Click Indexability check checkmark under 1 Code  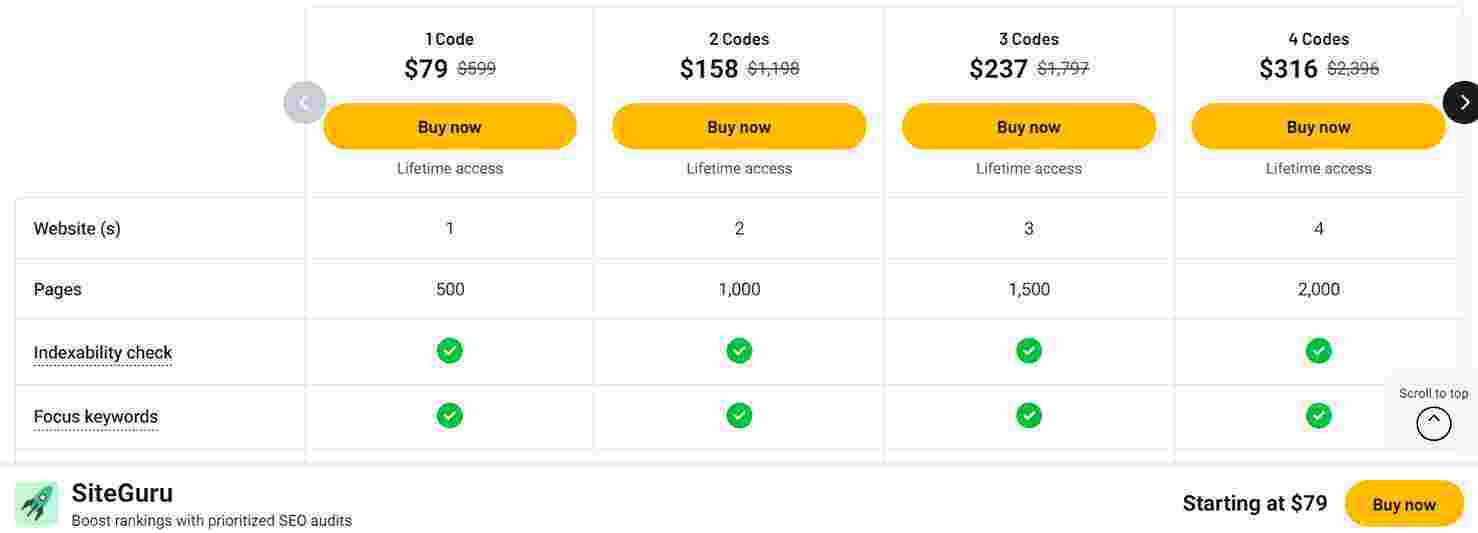tap(450, 351)
